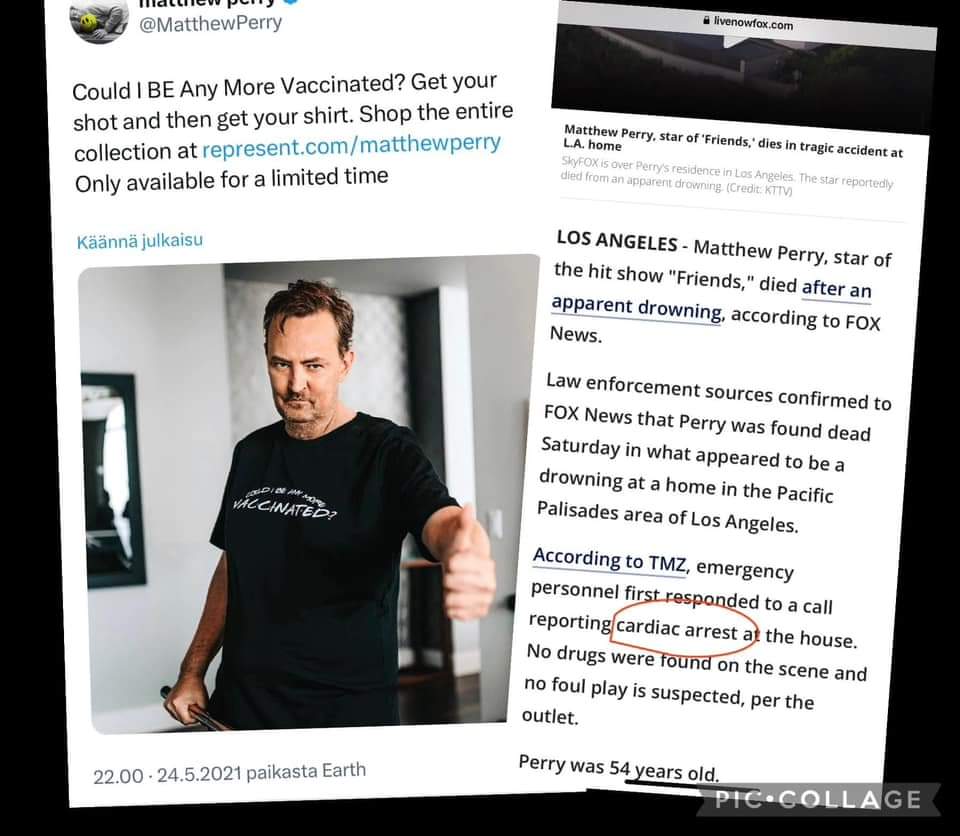
Task: Follow the "after an apparent drowning" link
Action: click(711, 299)
